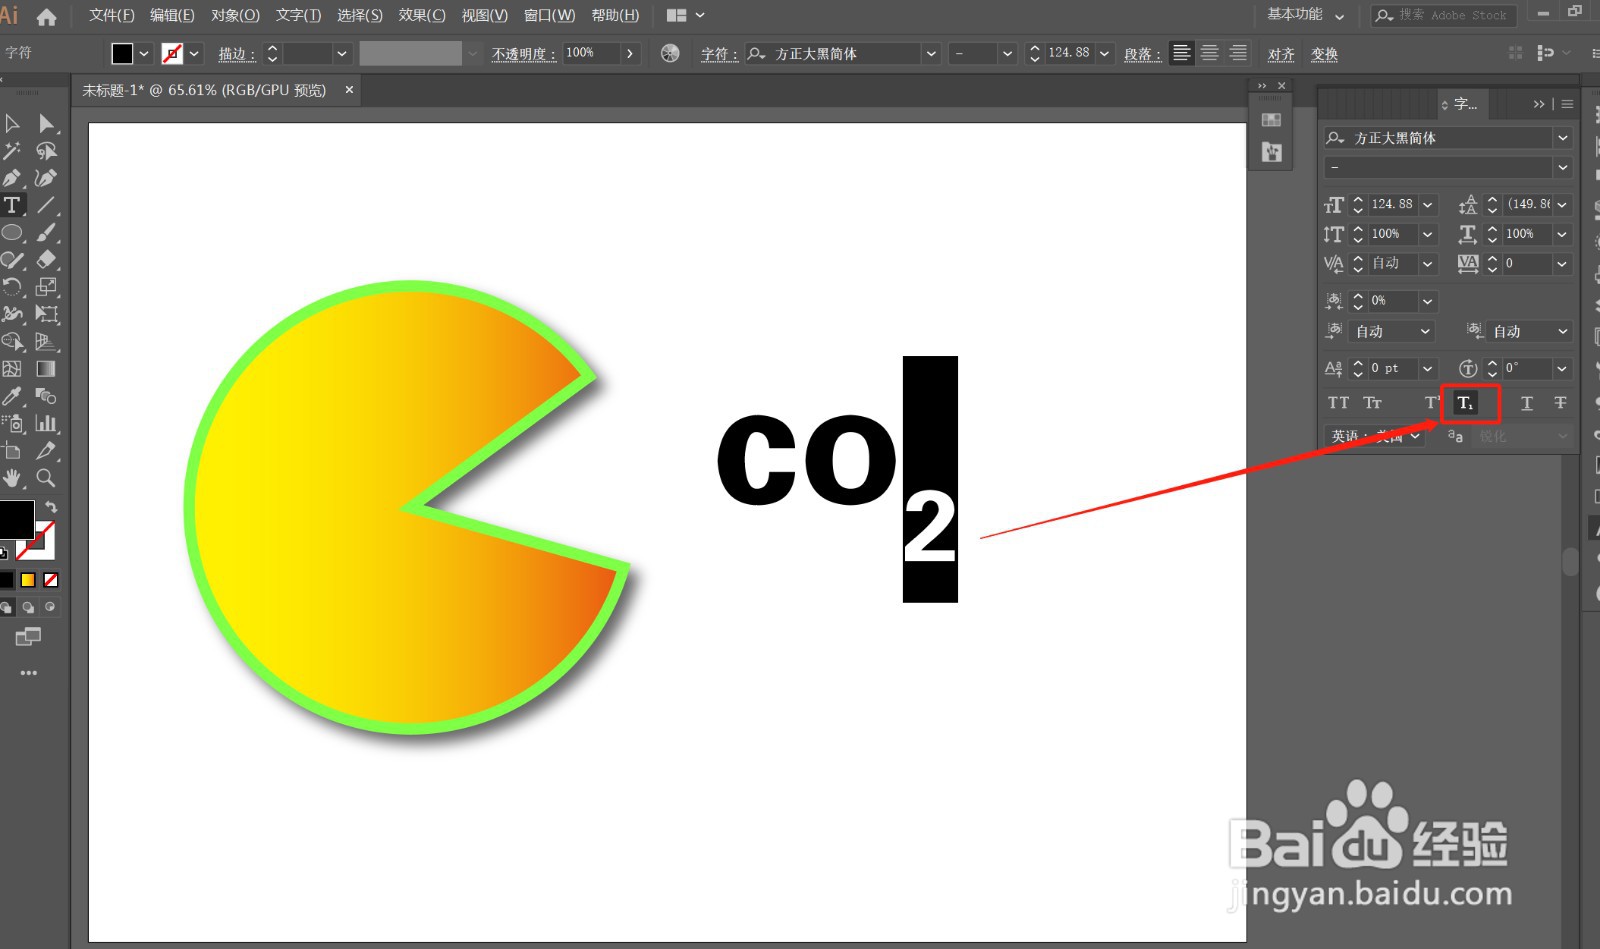
Task: Select the Direct Selection tool
Action: [46, 124]
